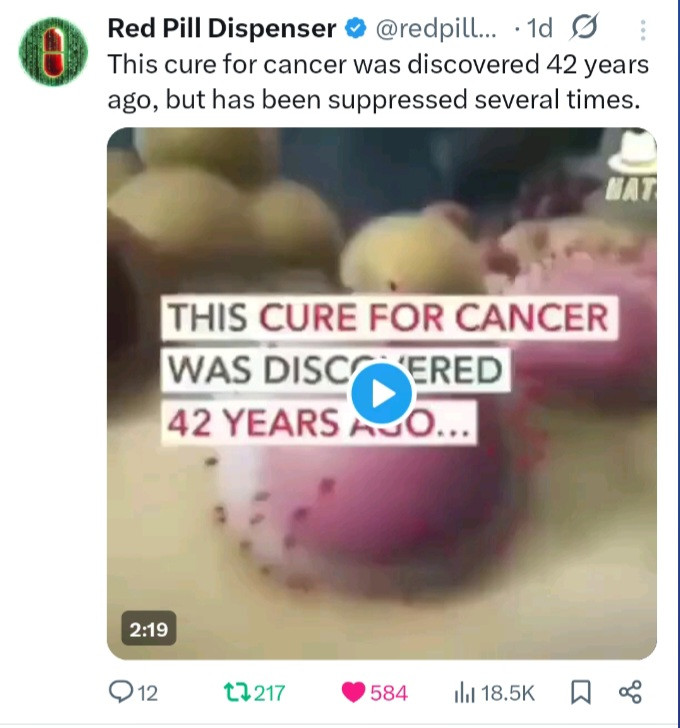Viewport: 680px width, 728px height.
Task: Click the green repost arrows icon
Action: (237, 692)
